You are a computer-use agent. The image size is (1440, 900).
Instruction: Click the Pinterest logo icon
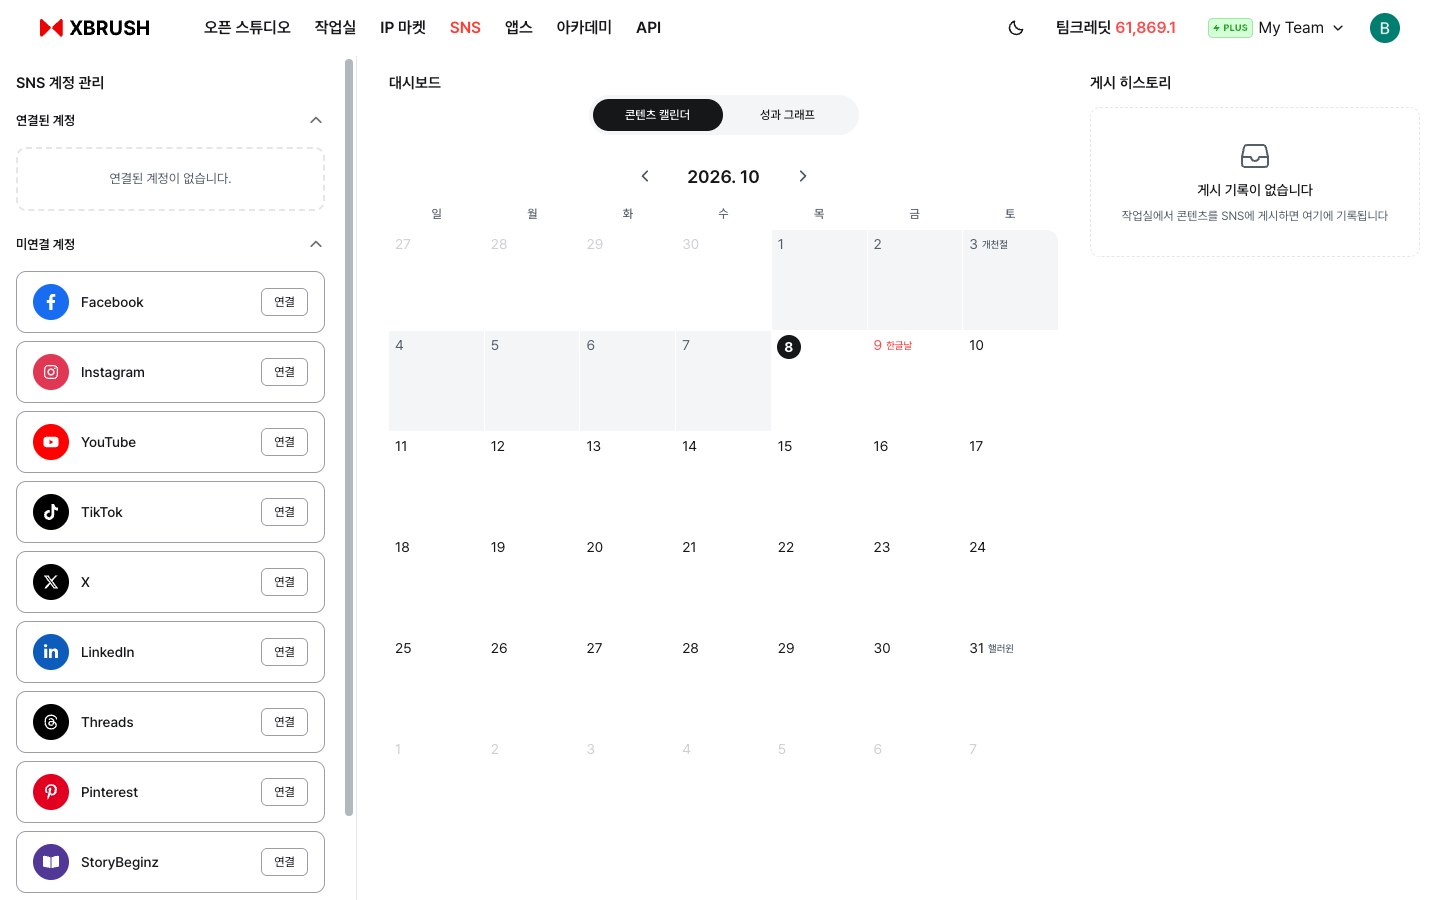coord(51,792)
